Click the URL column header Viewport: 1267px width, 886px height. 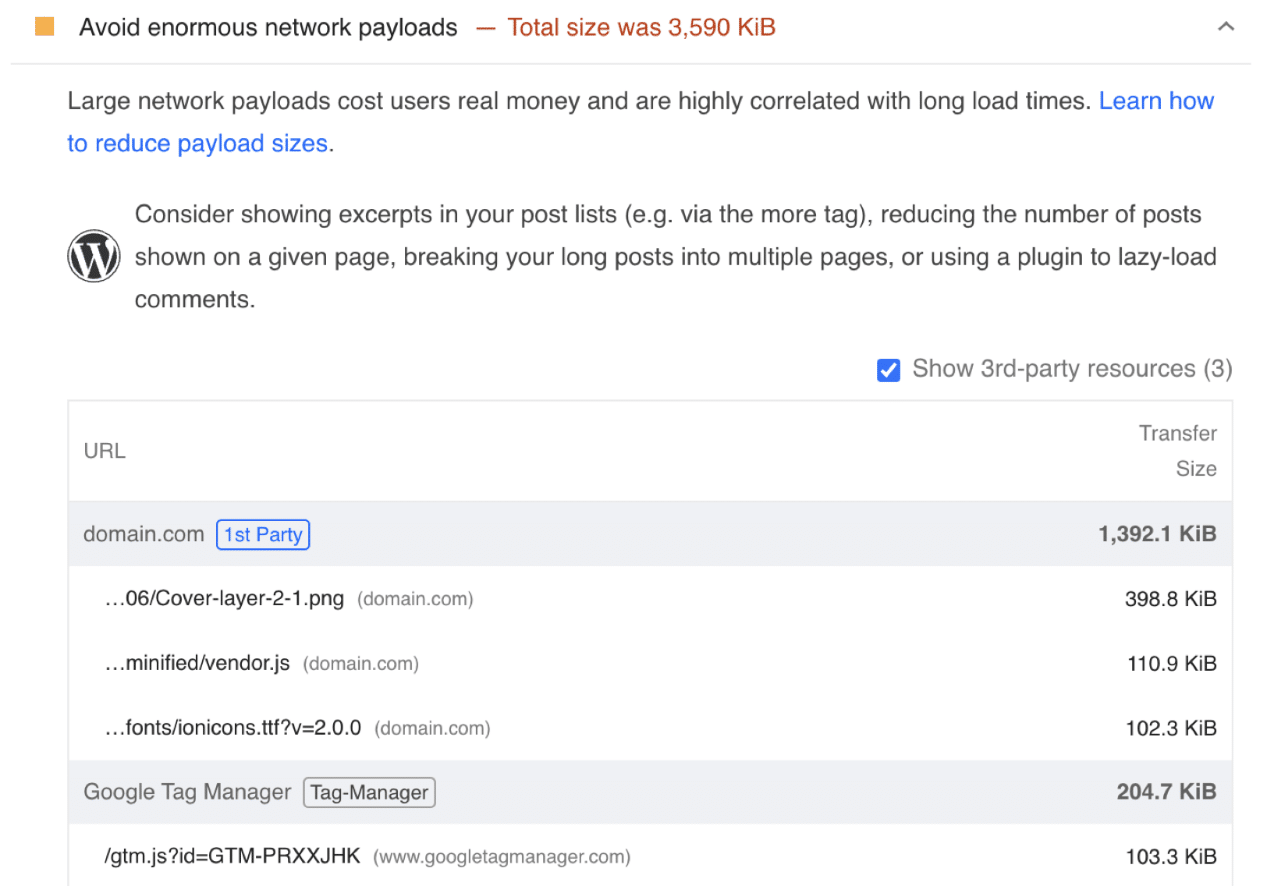coord(104,450)
